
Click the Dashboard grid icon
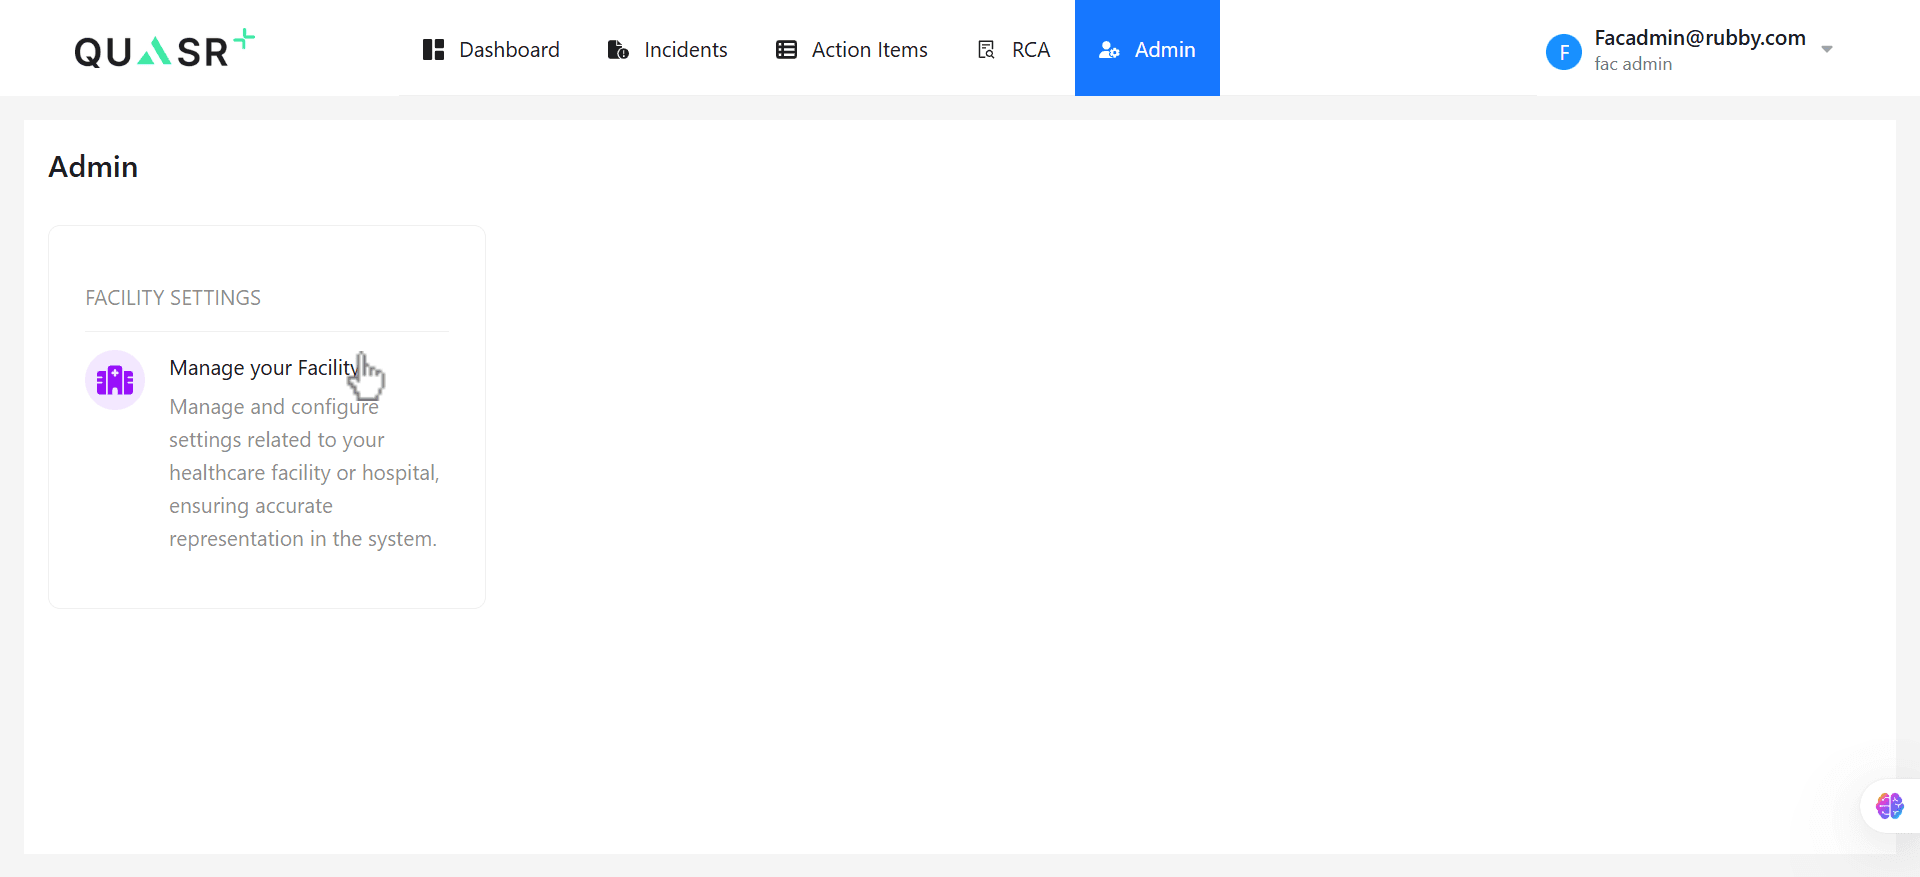coord(433,50)
